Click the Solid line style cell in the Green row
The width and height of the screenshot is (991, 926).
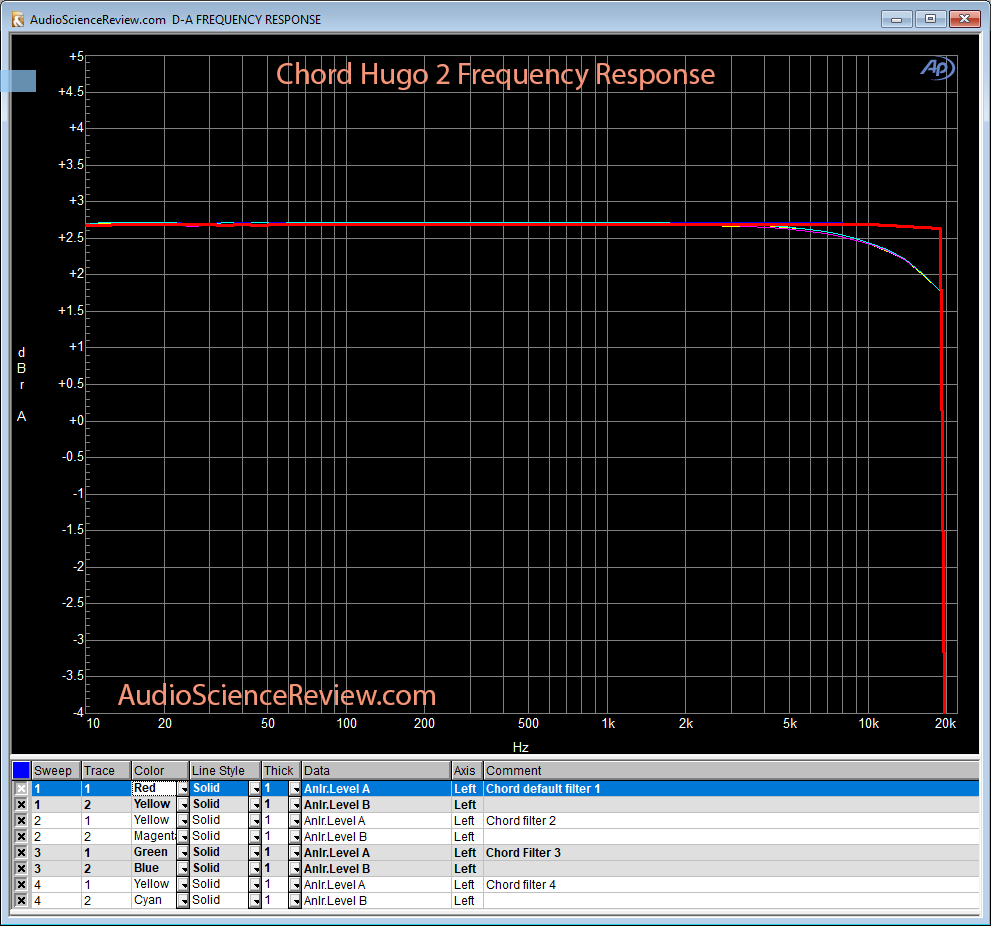[219, 853]
